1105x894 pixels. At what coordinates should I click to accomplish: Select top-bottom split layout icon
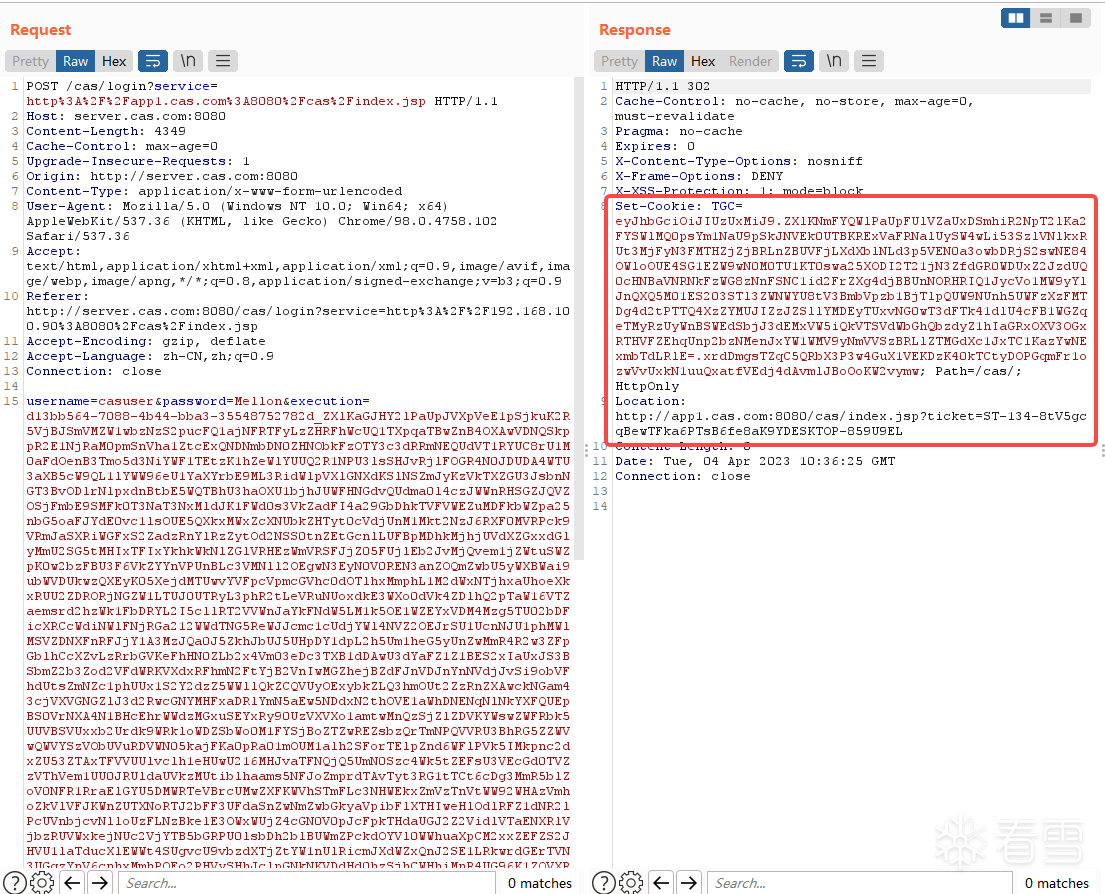click(x=1046, y=18)
